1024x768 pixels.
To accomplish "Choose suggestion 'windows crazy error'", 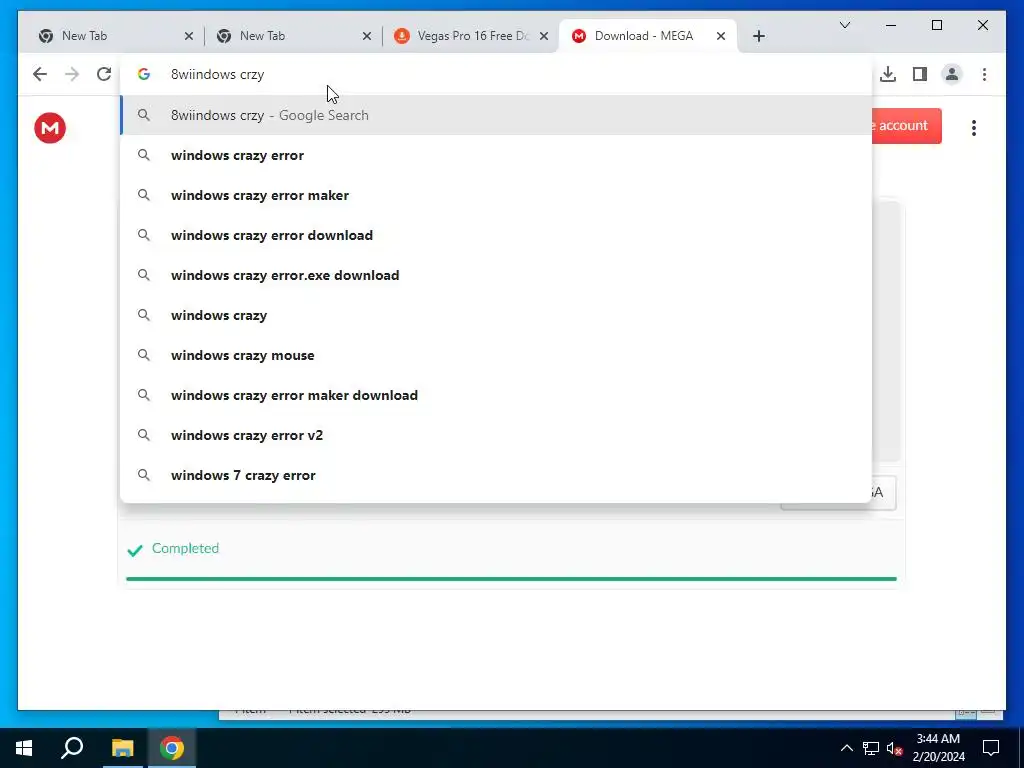I will click(496, 155).
